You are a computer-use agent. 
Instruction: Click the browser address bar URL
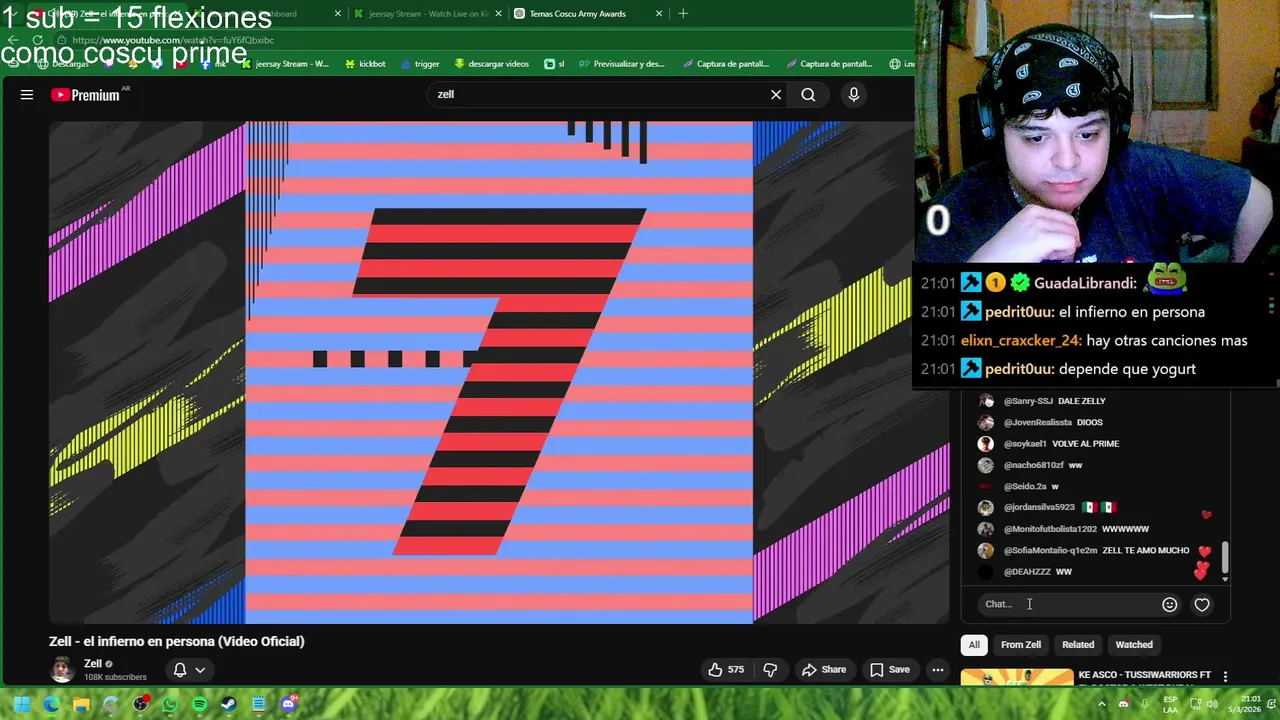(173, 40)
